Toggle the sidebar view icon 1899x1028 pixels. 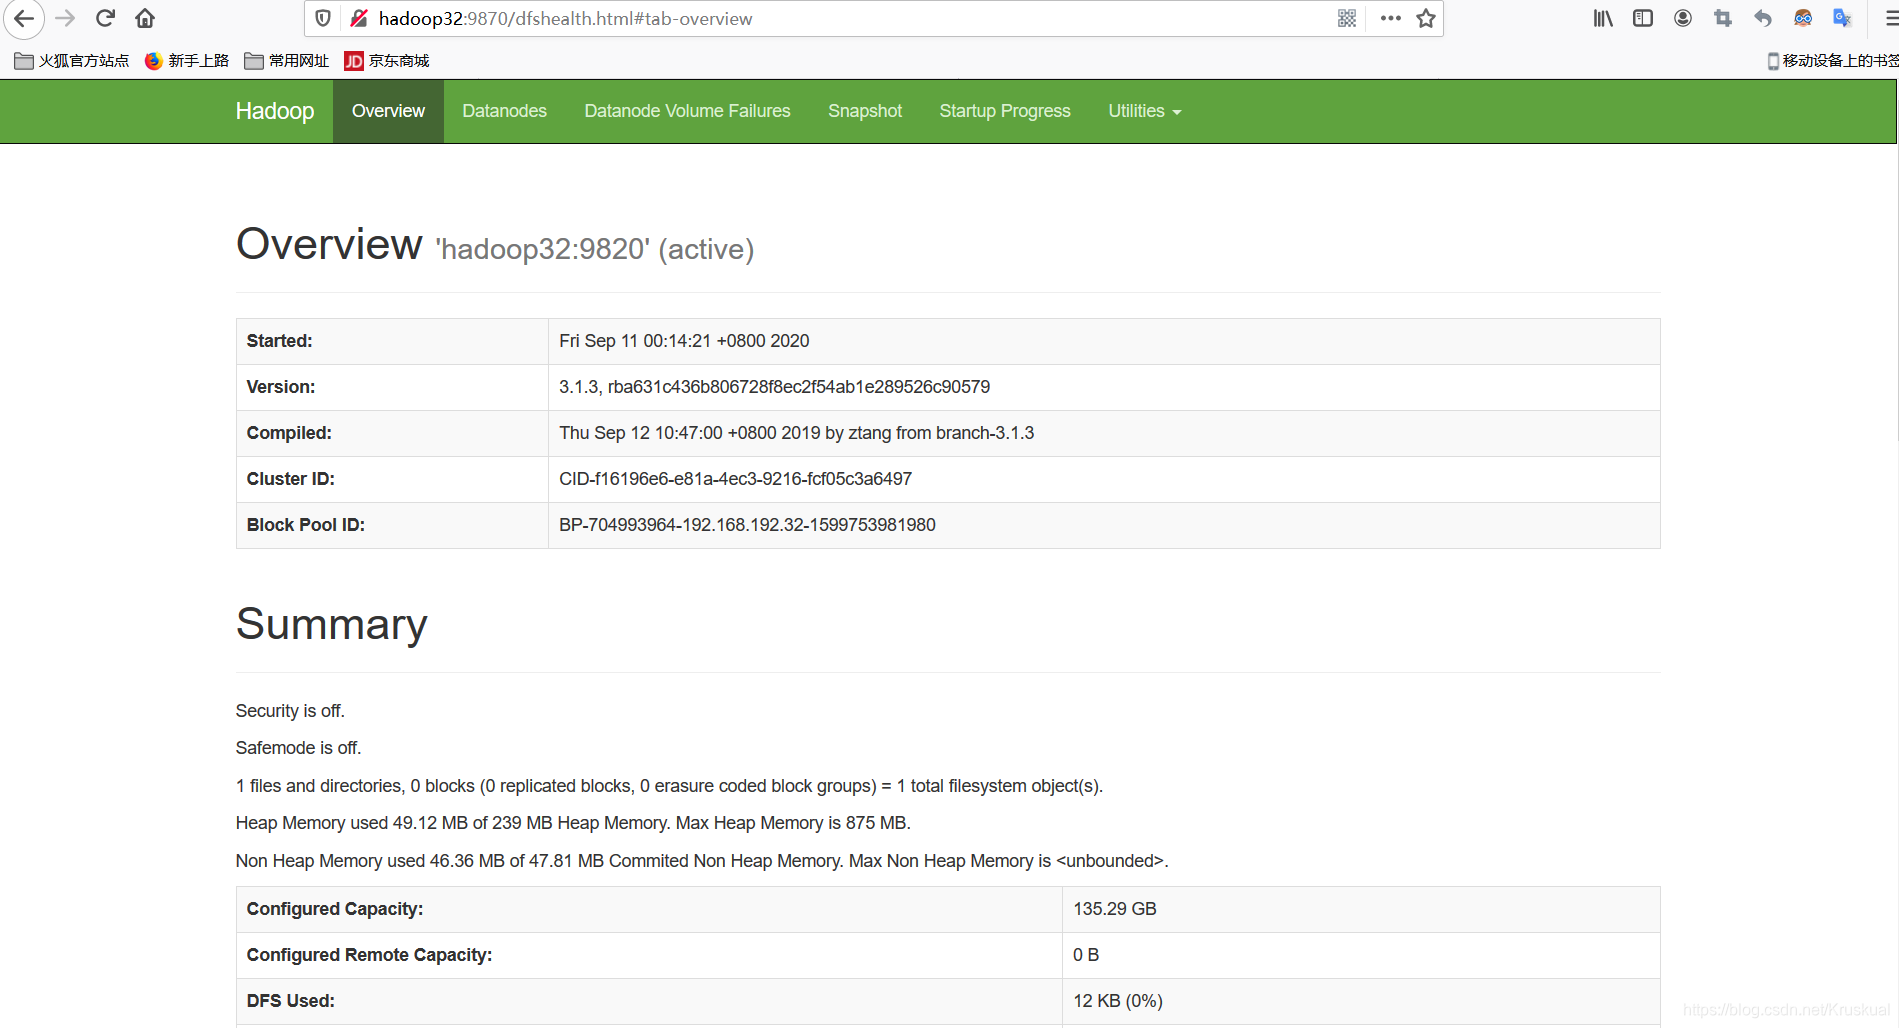coord(1643,18)
